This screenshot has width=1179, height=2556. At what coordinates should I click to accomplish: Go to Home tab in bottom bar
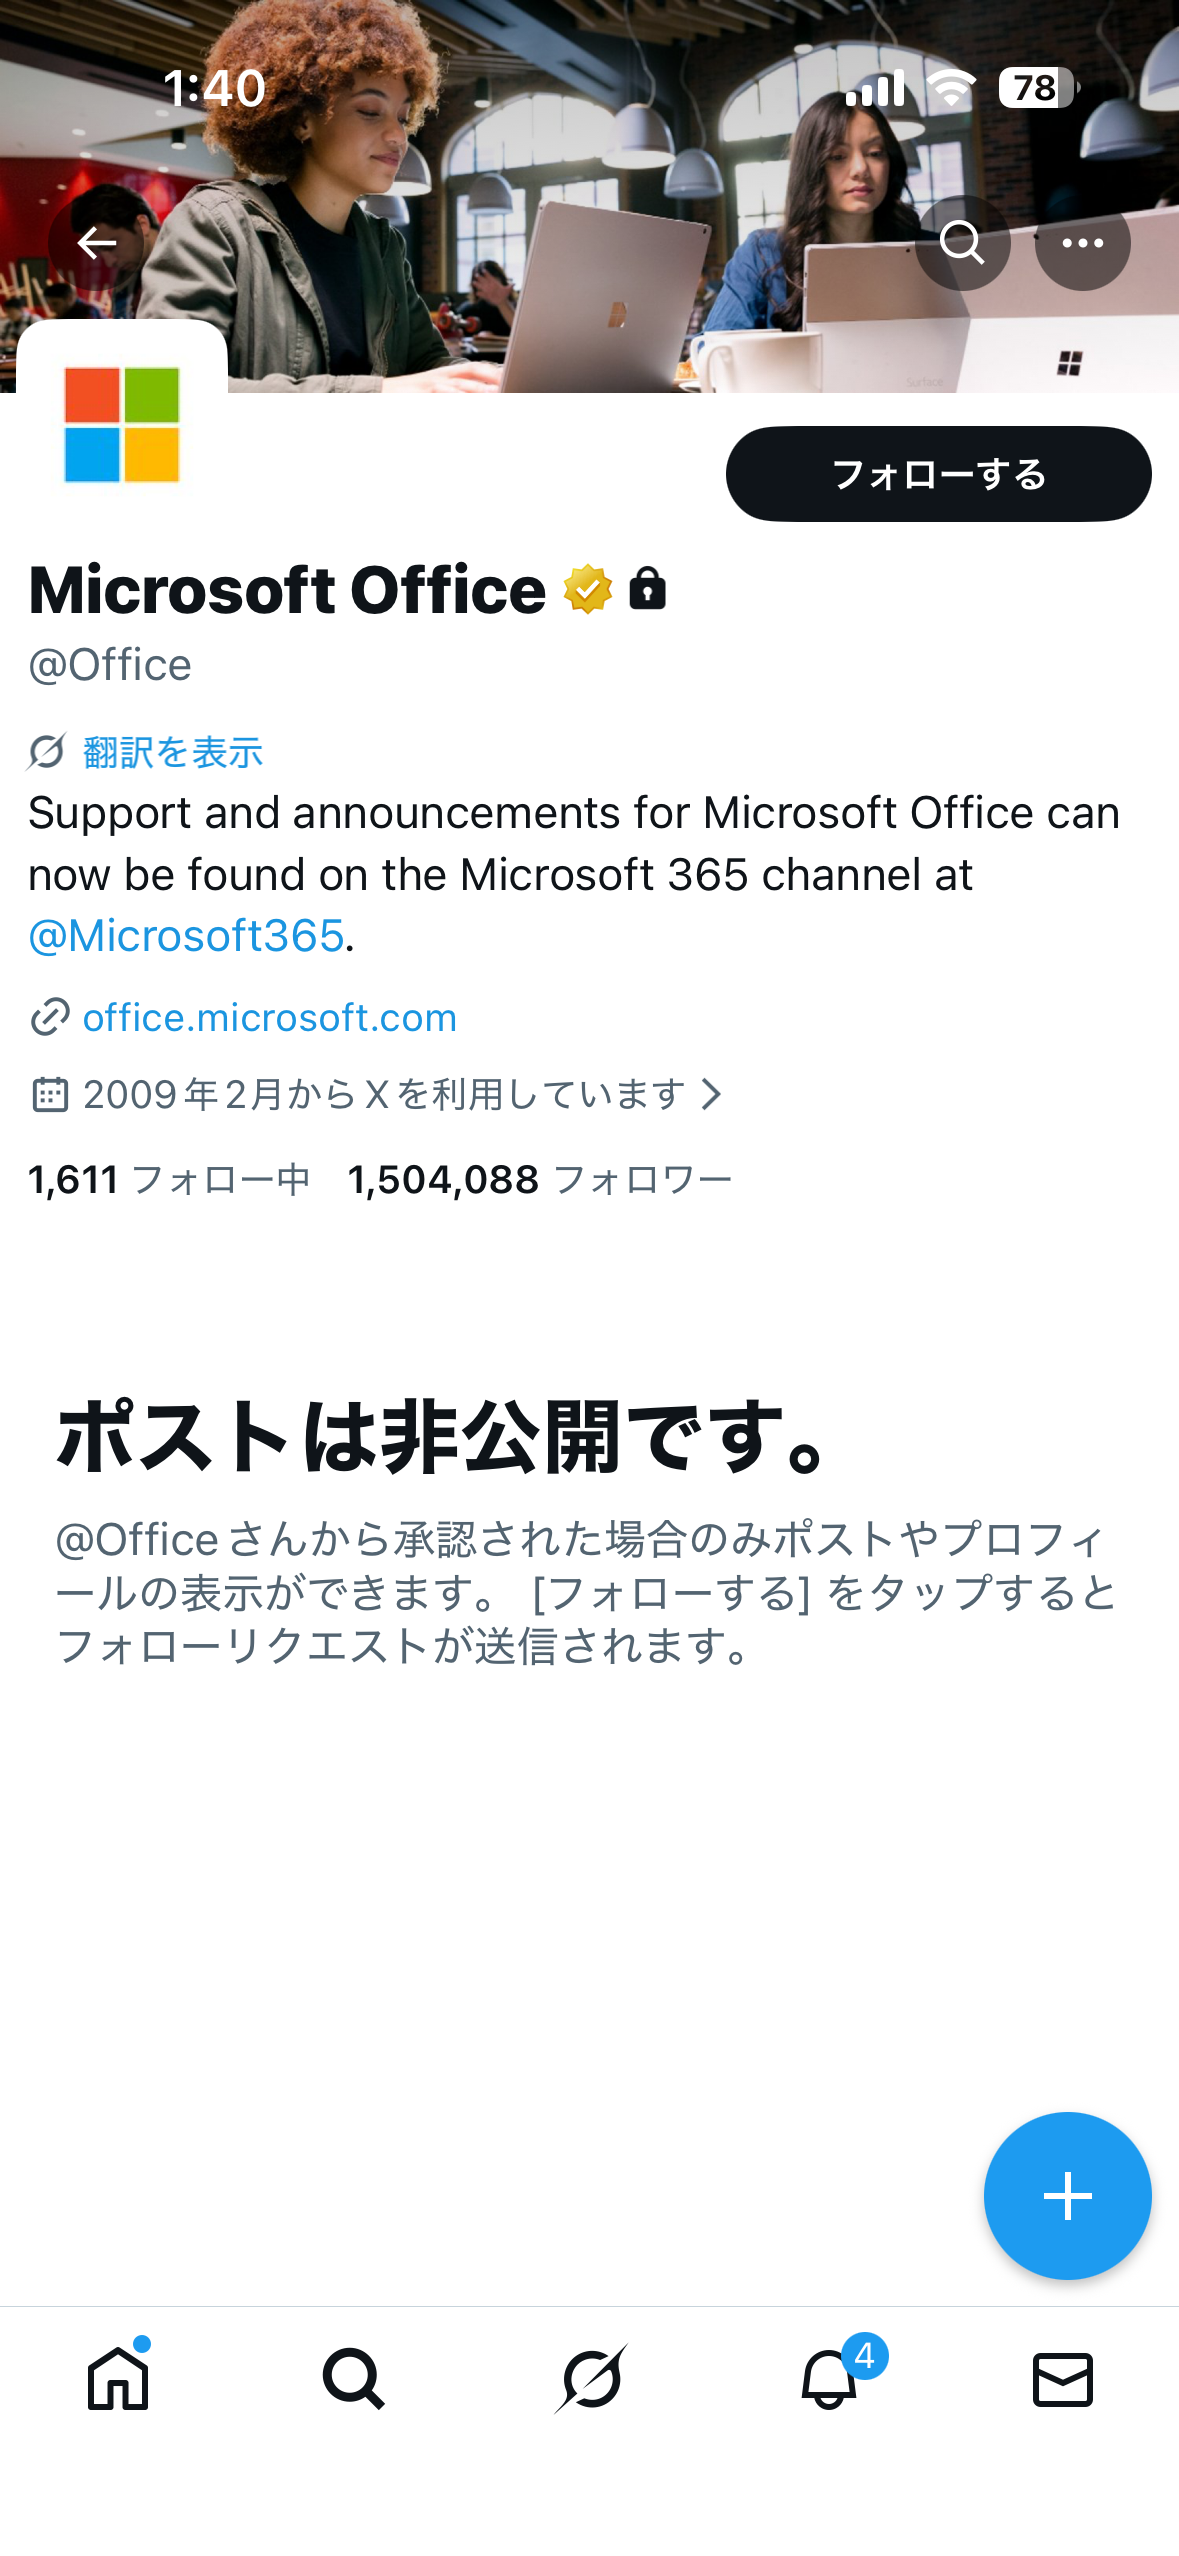(x=118, y=2377)
